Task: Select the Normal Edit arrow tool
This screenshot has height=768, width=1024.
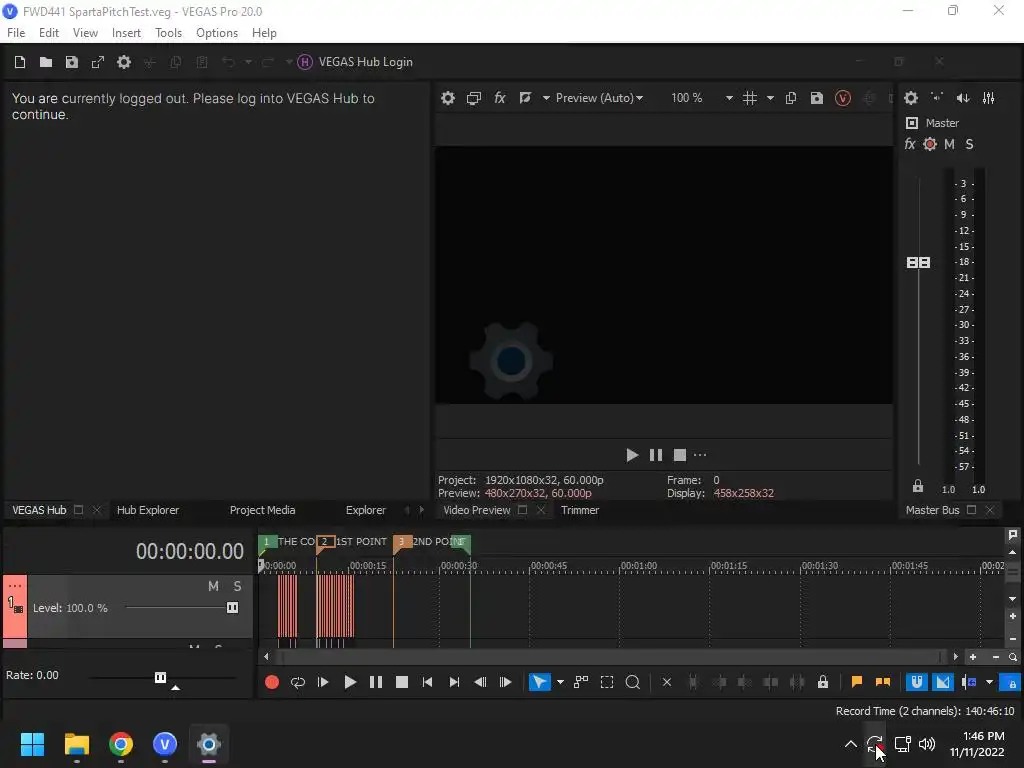Action: [539, 682]
